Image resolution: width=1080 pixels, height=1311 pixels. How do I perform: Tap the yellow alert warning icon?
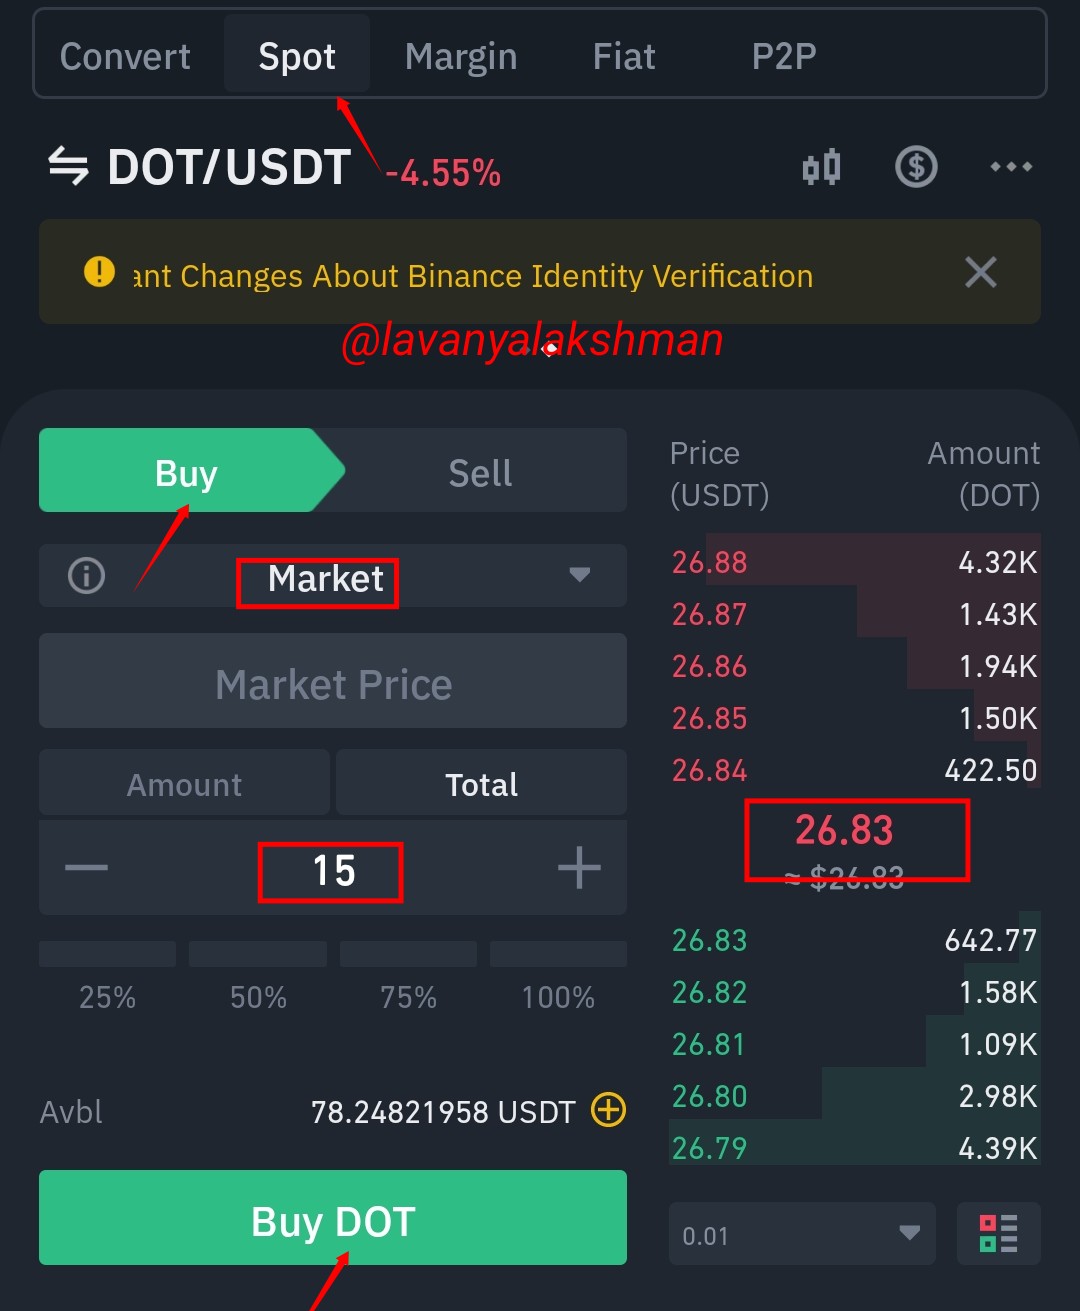tap(99, 271)
